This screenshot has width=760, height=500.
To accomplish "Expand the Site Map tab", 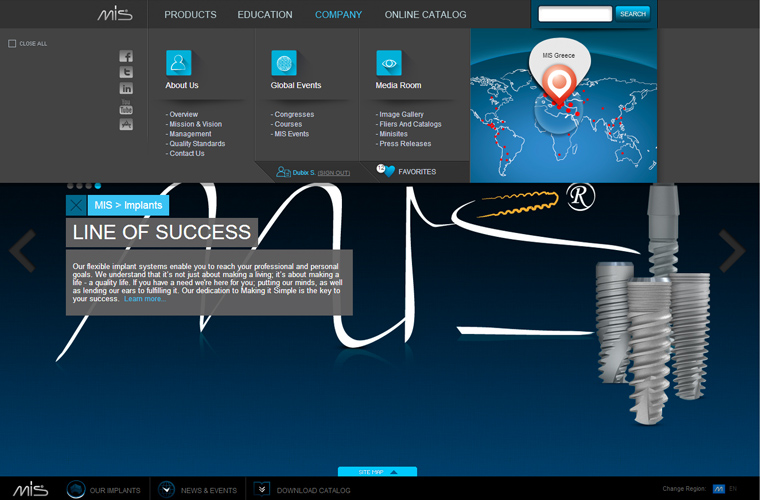I will point(377,471).
